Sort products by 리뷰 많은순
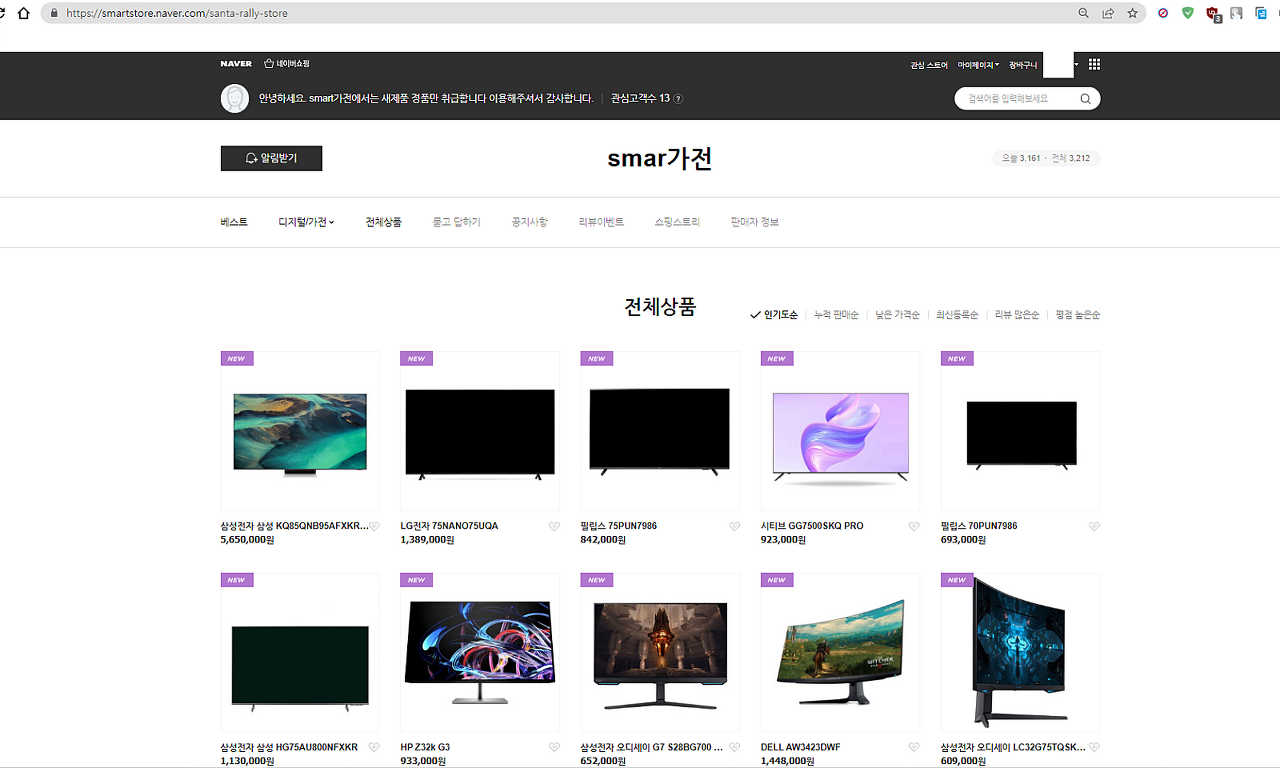This screenshot has width=1280, height=768. [1017, 315]
